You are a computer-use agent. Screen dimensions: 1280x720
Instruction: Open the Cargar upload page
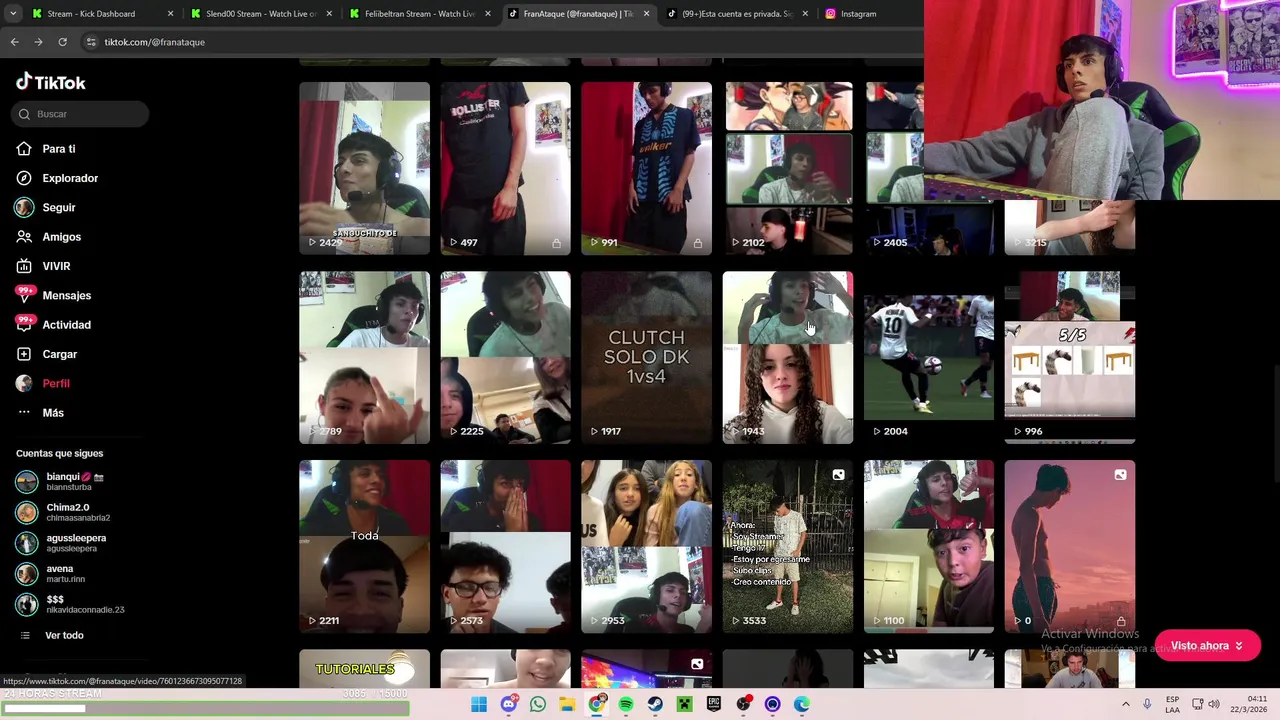point(59,354)
